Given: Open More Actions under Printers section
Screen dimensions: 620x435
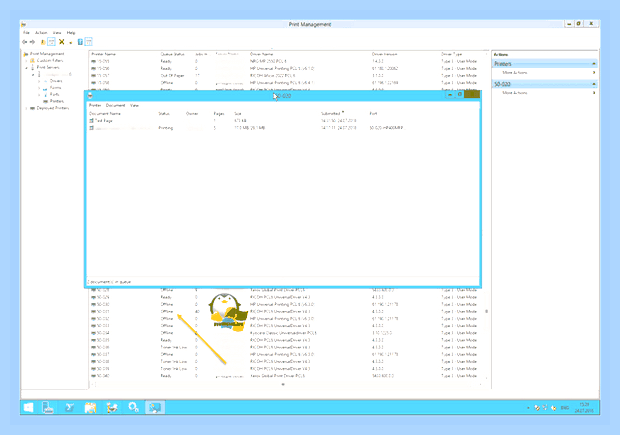Looking at the screenshot, I should 514,73.
